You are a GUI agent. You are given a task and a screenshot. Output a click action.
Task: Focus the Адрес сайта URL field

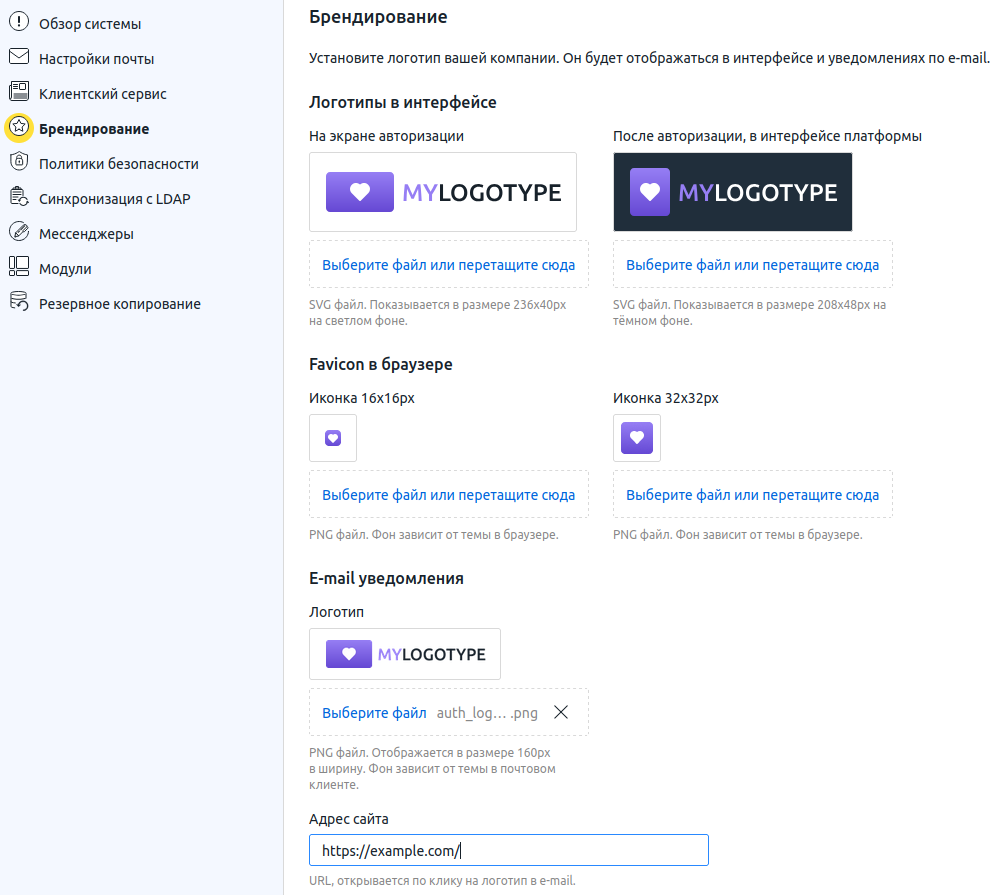tap(508, 850)
